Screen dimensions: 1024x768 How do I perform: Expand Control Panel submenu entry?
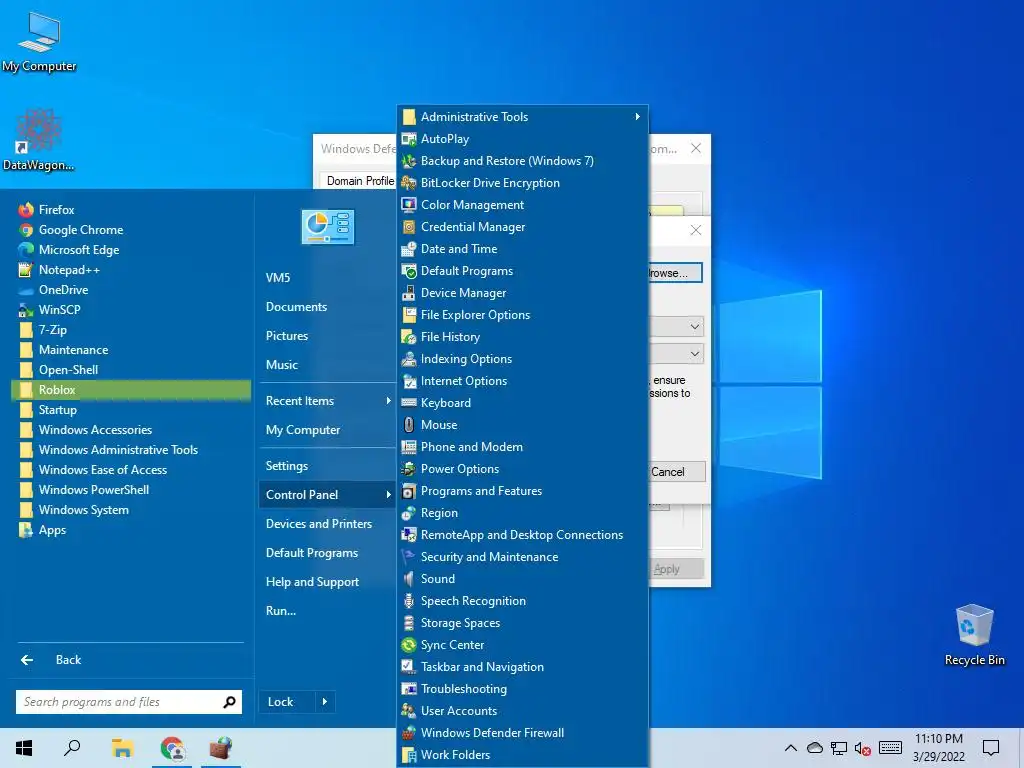point(327,495)
